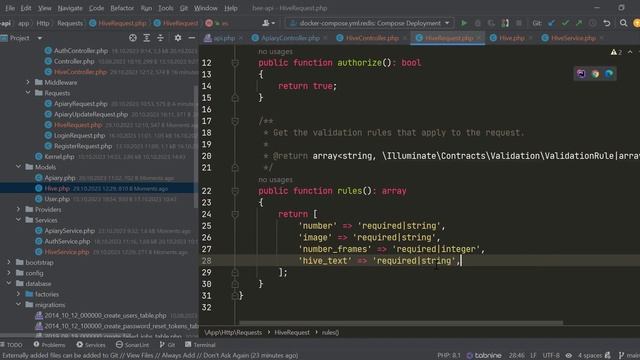This screenshot has width=640, height=360.
Task: Click Collapse All icon in Project panel
Action: click(x=160, y=38)
